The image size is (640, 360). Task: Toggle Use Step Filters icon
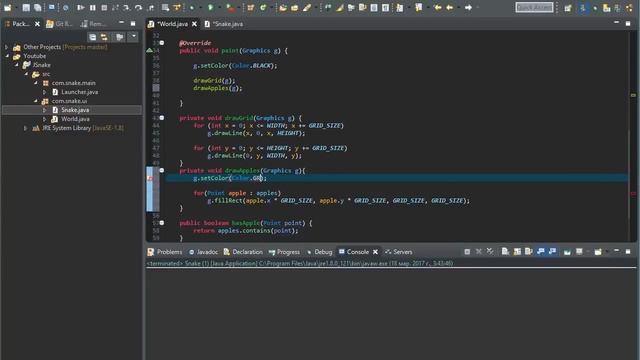coord(176,7)
